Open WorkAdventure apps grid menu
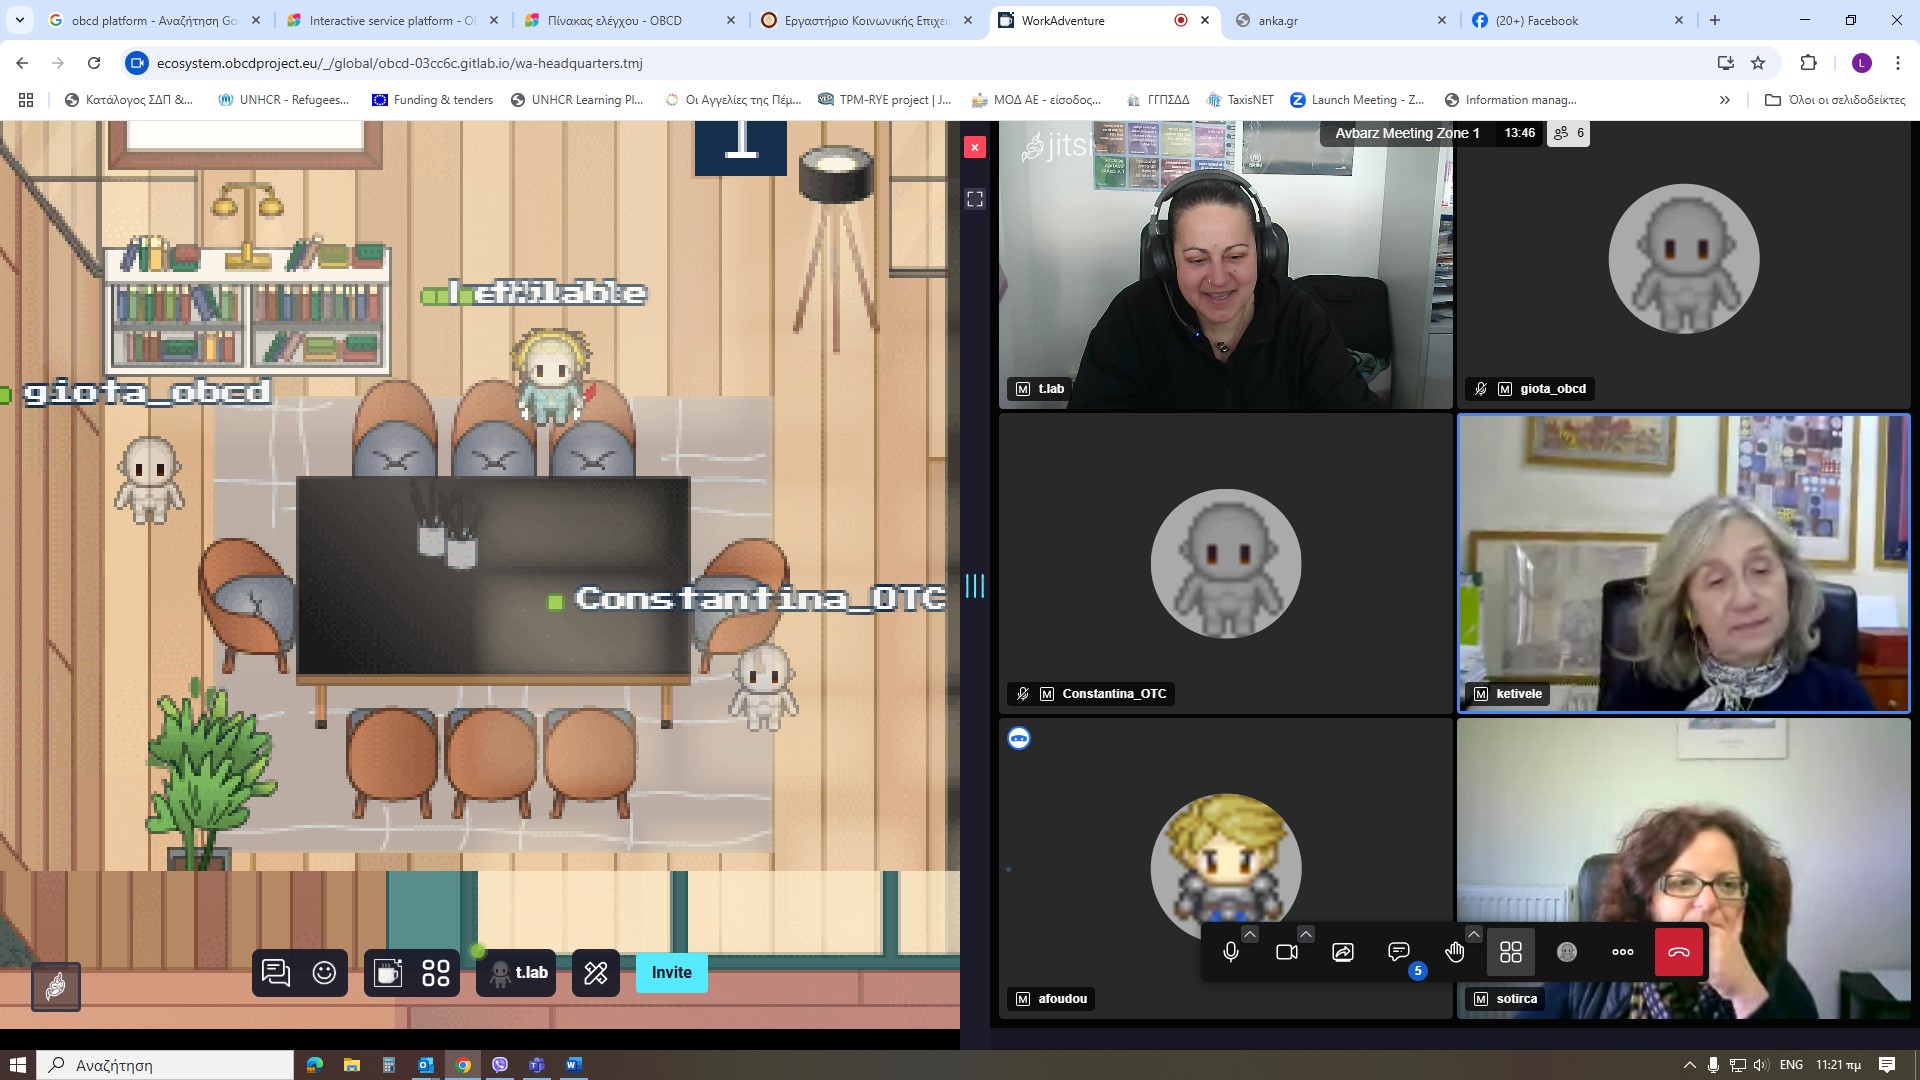The width and height of the screenshot is (1920, 1080). pos(436,973)
